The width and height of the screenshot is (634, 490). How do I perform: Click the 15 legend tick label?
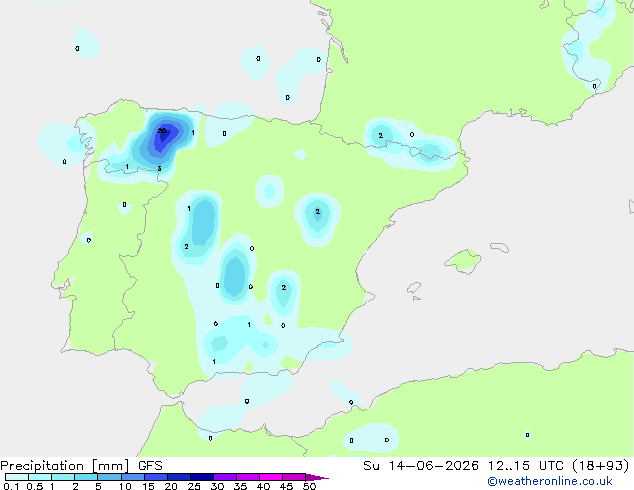pos(148,486)
